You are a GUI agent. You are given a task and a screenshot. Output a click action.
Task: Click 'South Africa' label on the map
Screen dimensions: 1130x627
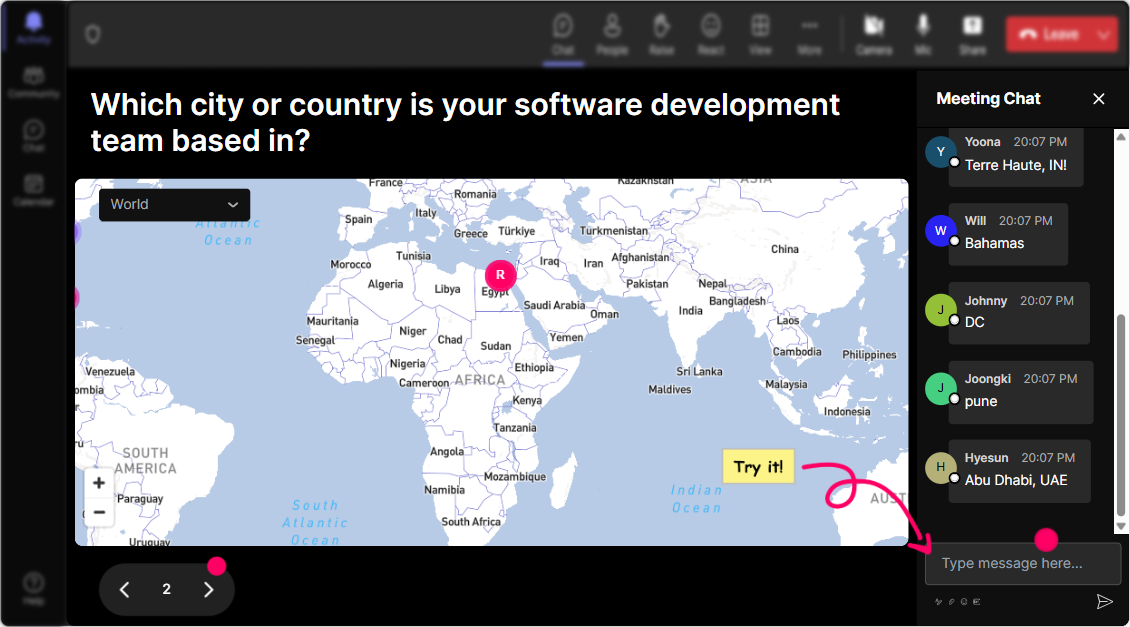pos(471,522)
